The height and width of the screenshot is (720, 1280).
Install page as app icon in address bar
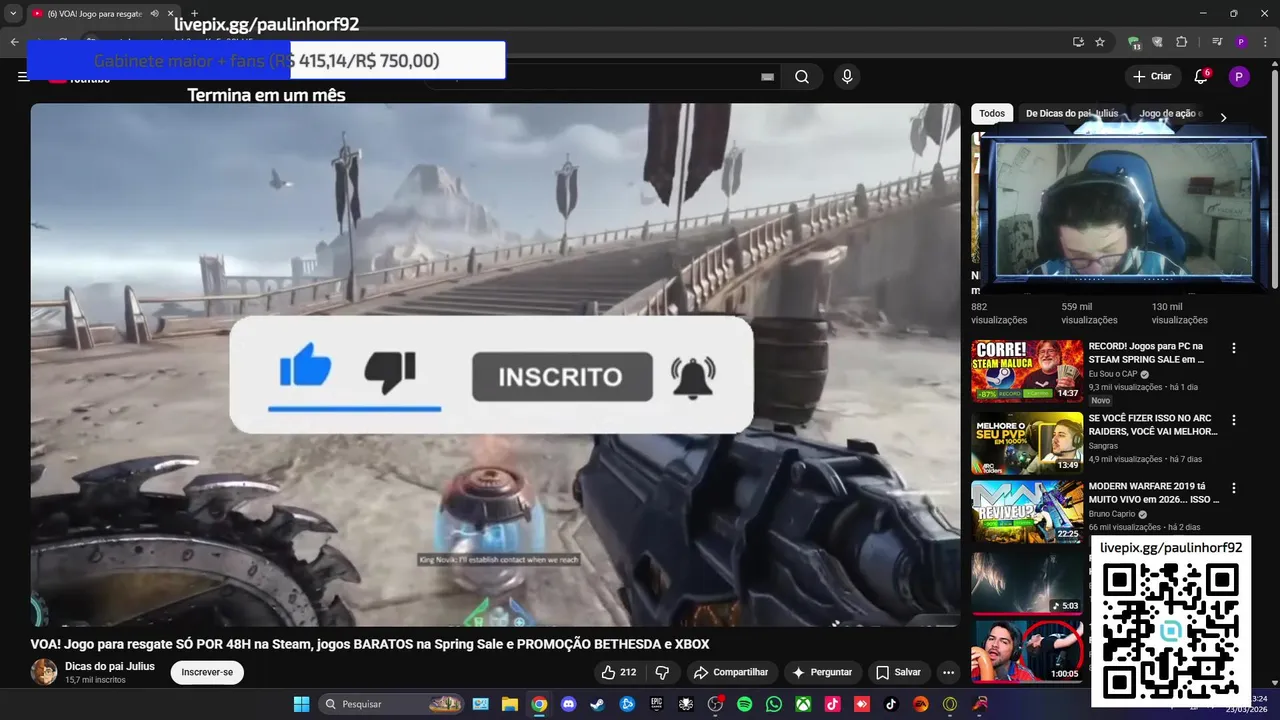point(1078,42)
